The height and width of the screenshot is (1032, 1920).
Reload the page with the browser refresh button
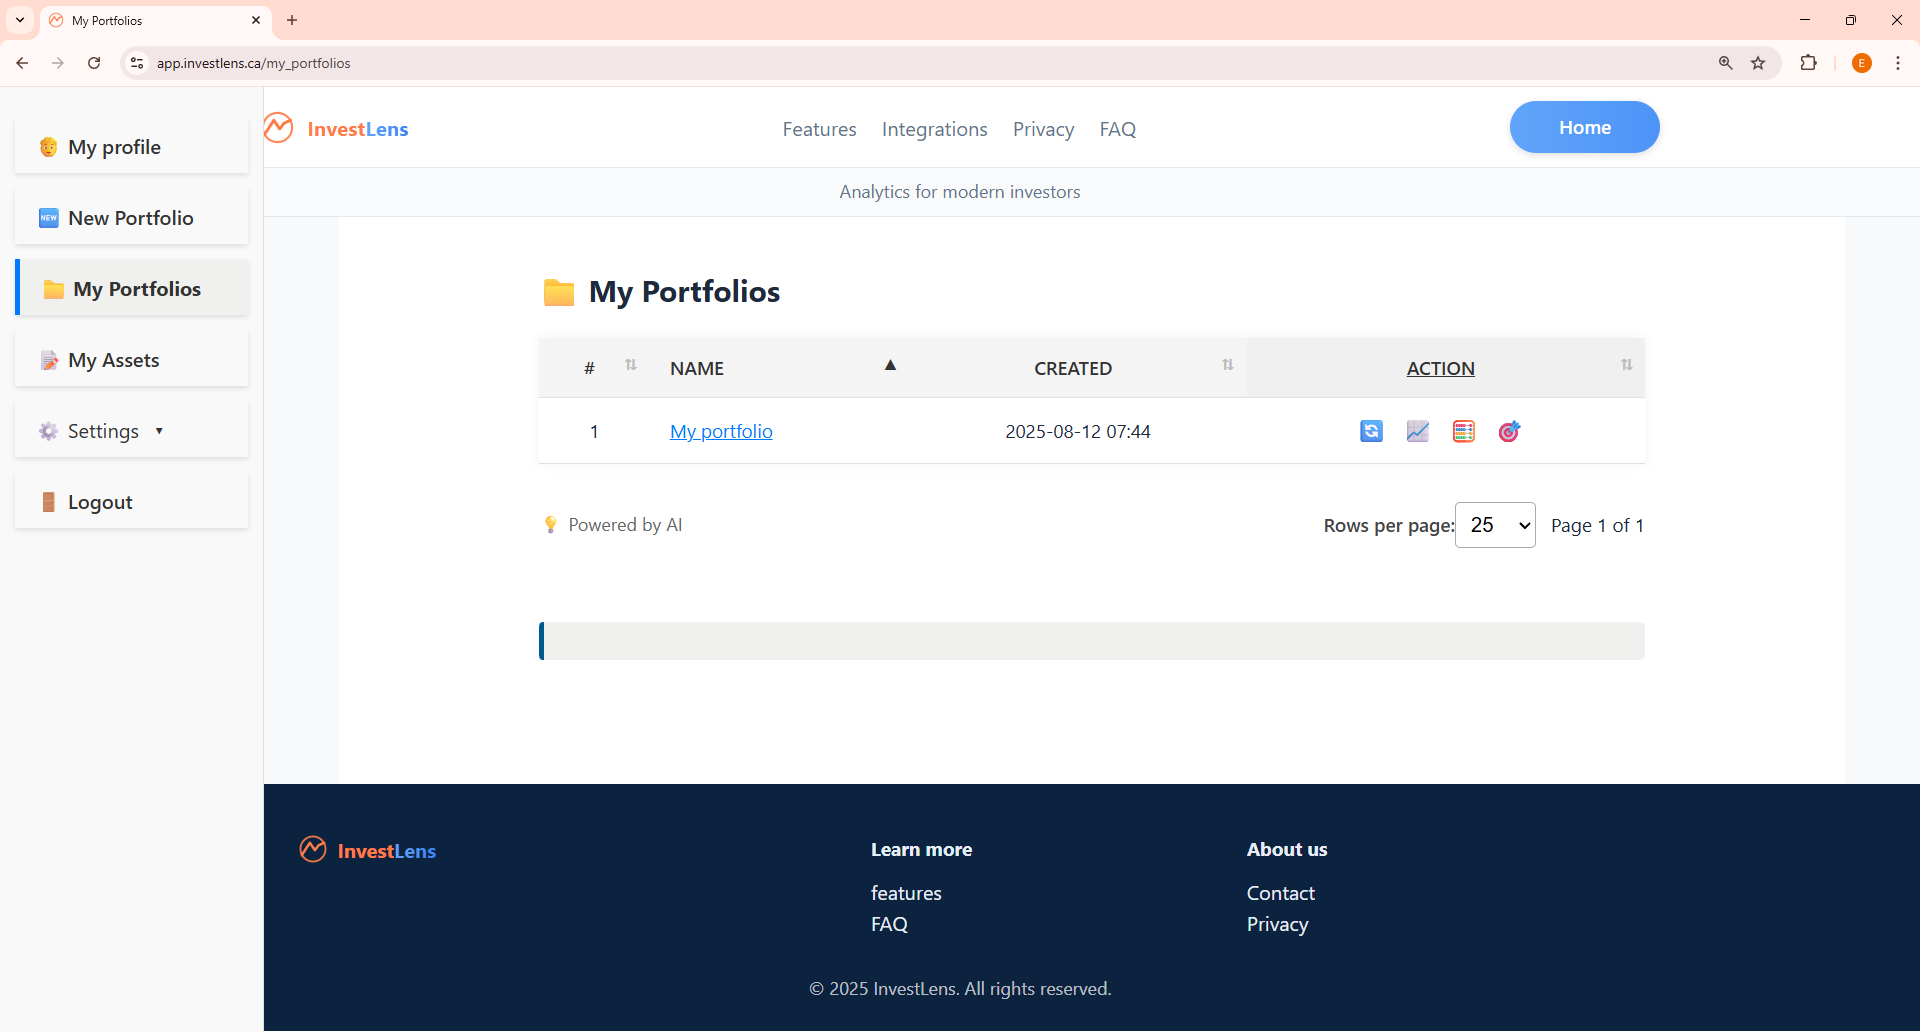[94, 63]
